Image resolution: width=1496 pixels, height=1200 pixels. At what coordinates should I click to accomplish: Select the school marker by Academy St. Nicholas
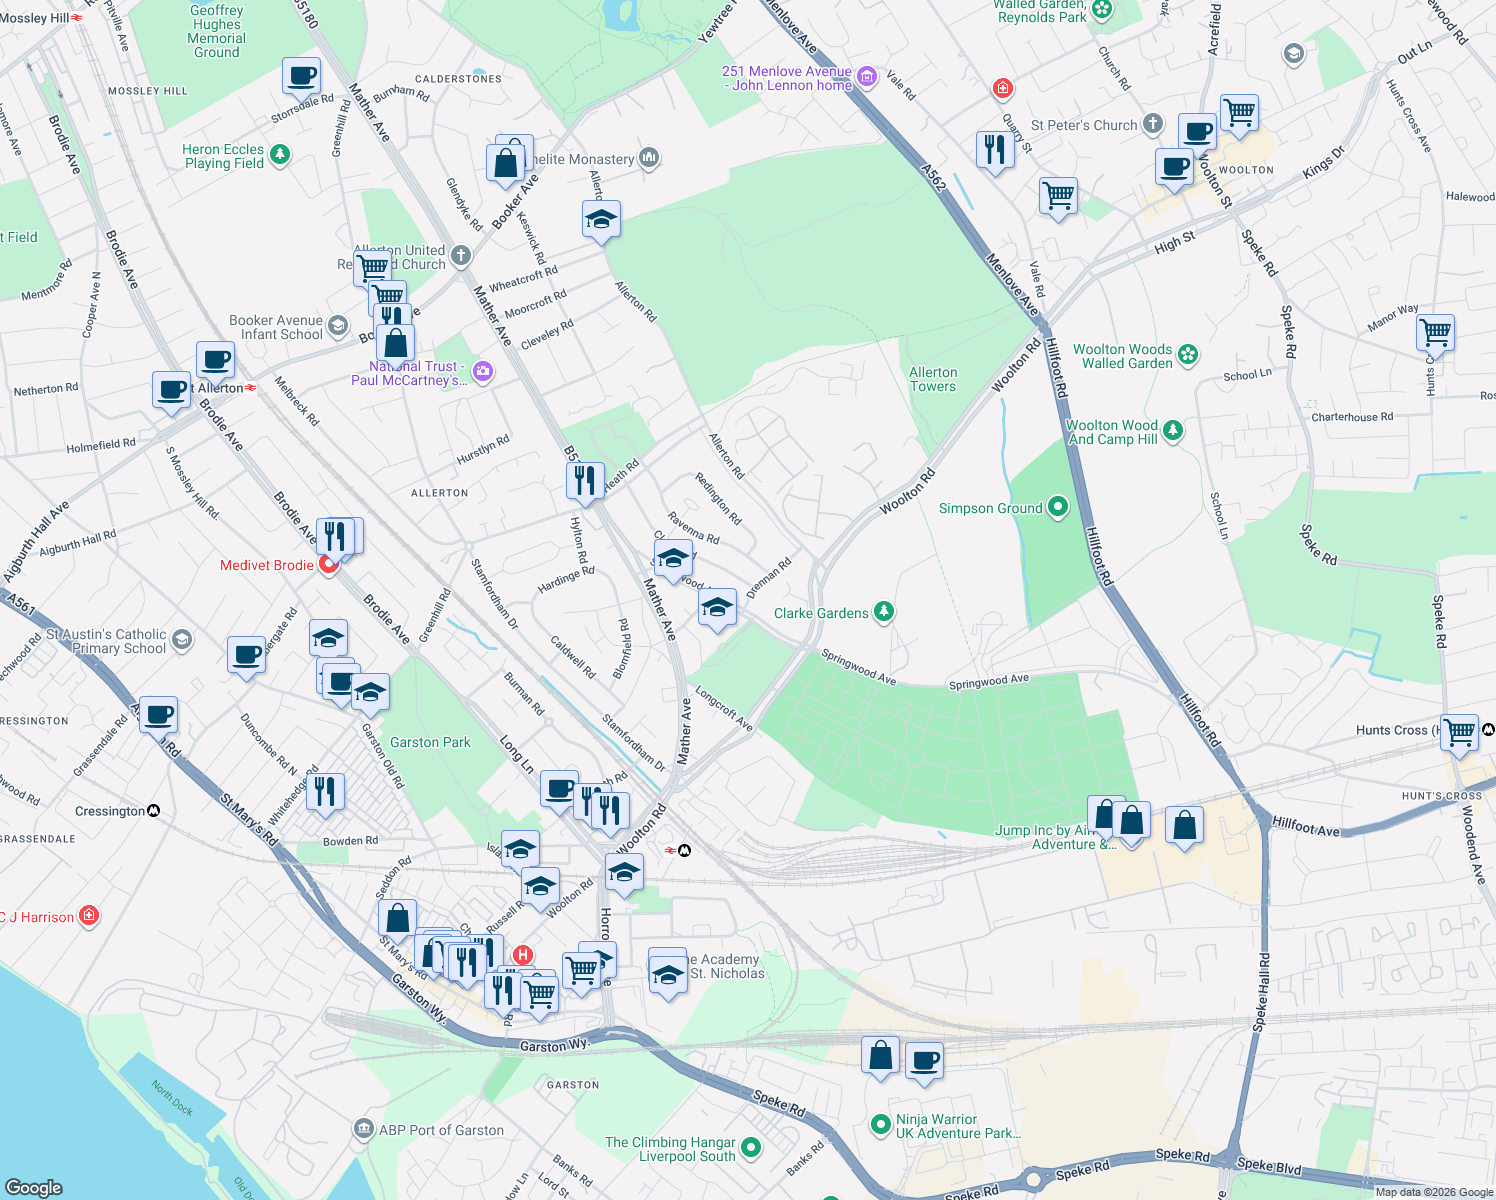point(668,975)
